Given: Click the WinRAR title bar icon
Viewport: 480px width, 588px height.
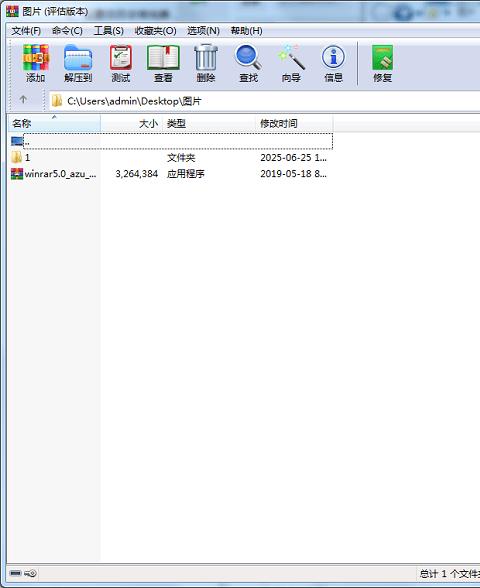Looking at the screenshot, I should click(12, 11).
